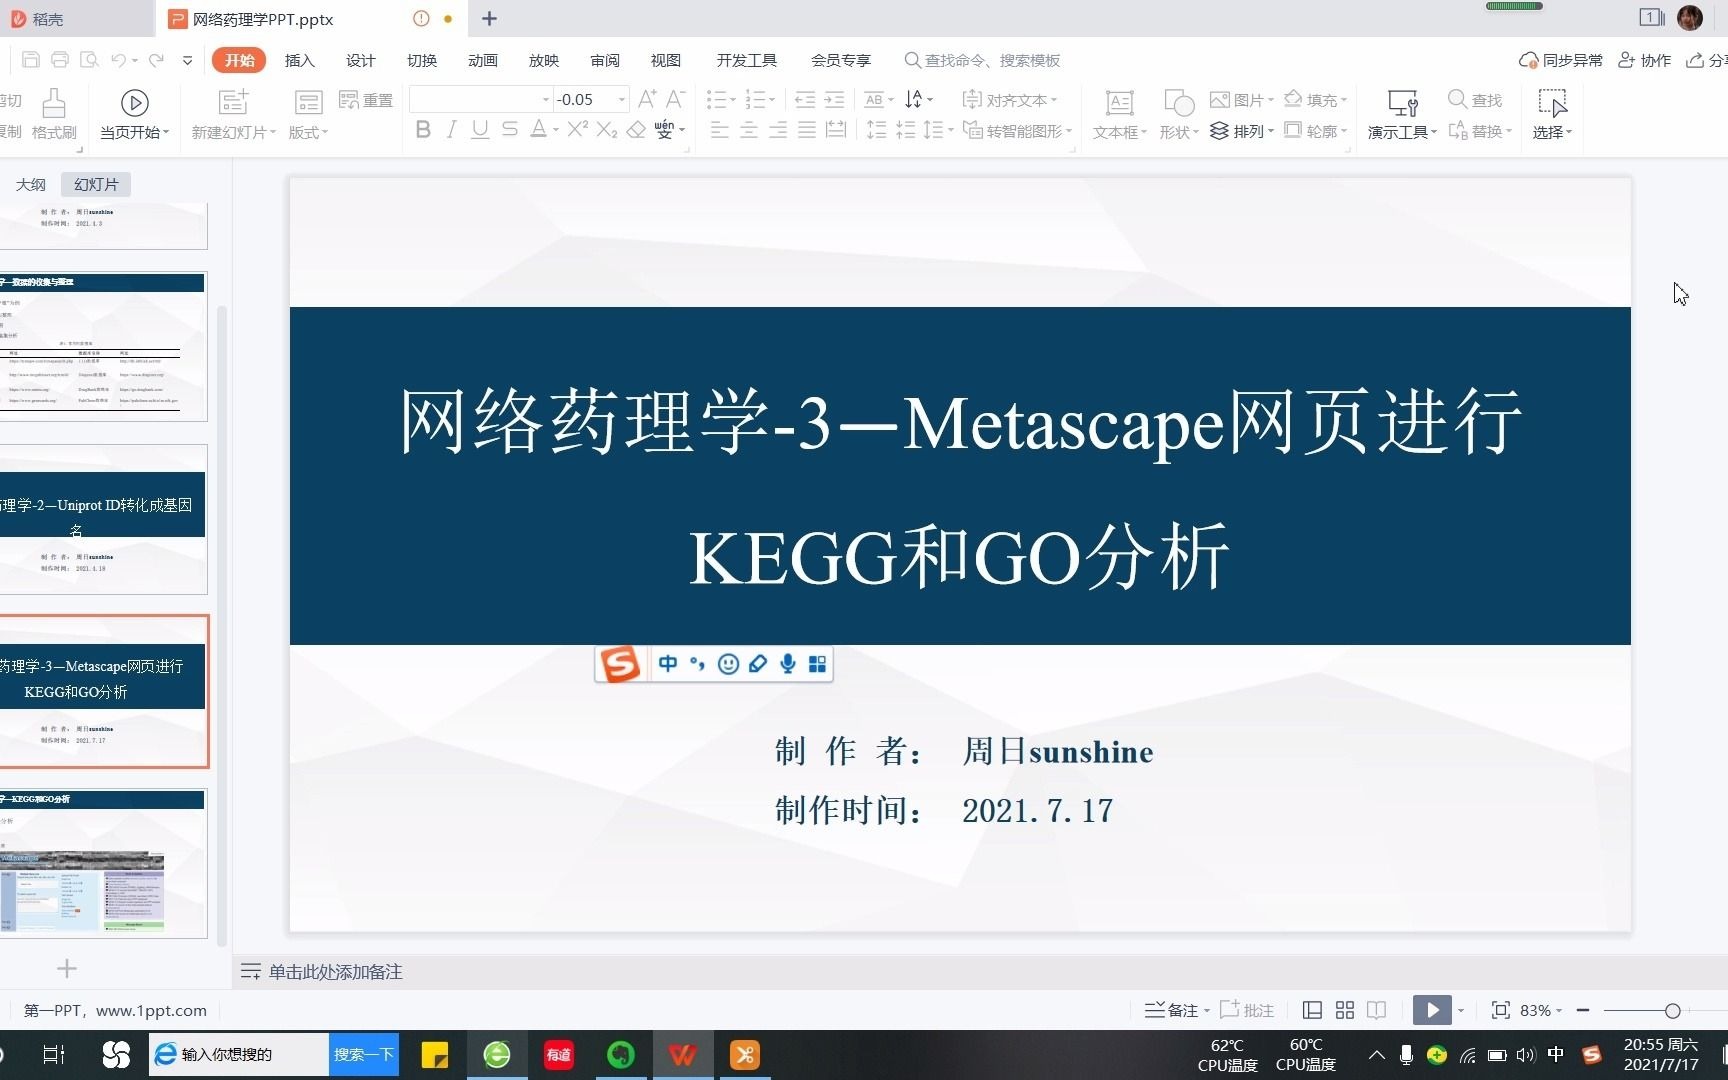Start the slideshow from status bar play button
The height and width of the screenshot is (1080, 1728).
pyautogui.click(x=1432, y=1010)
